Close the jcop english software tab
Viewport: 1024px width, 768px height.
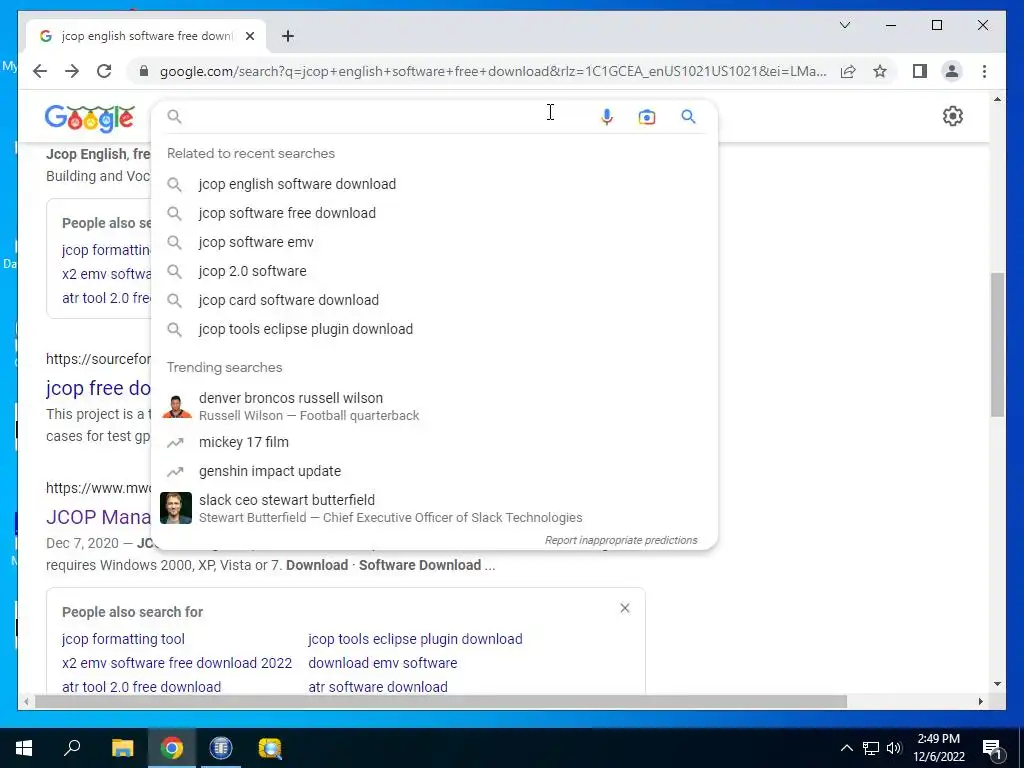[249, 36]
